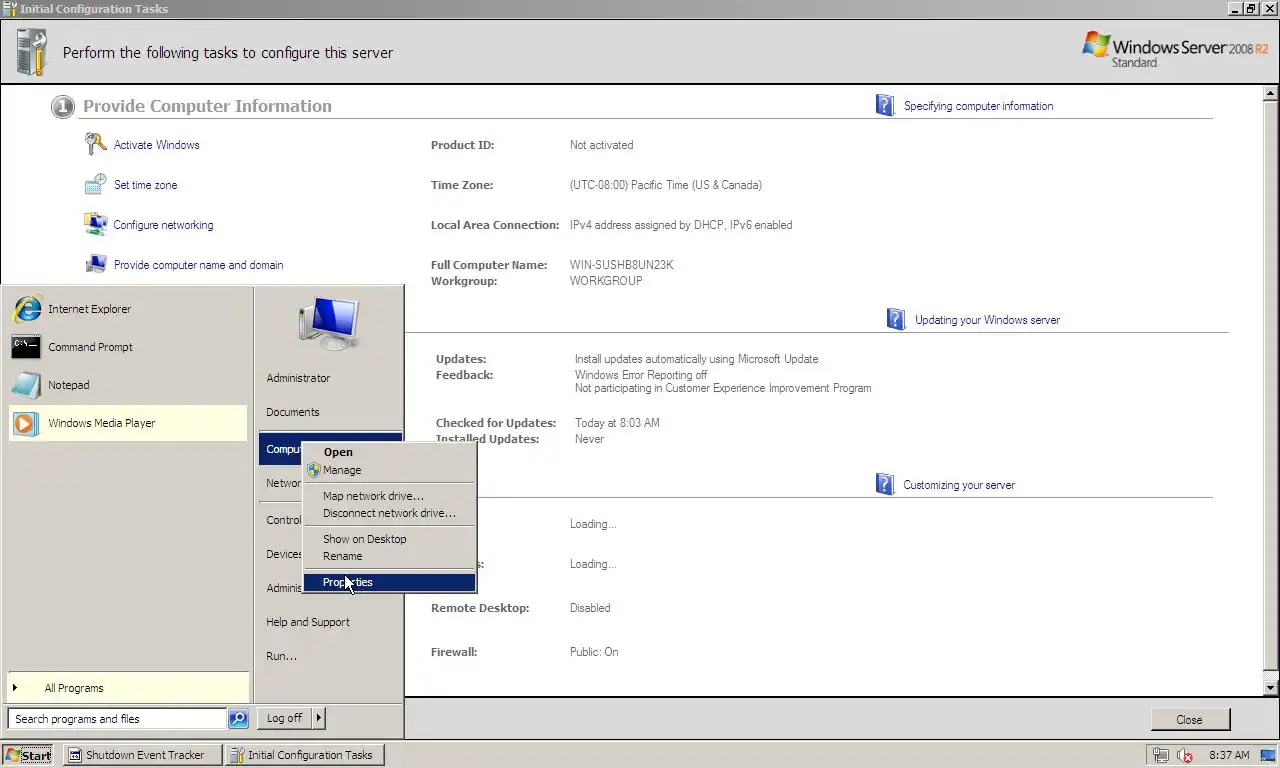Open the Customizing your server link

tap(959, 485)
